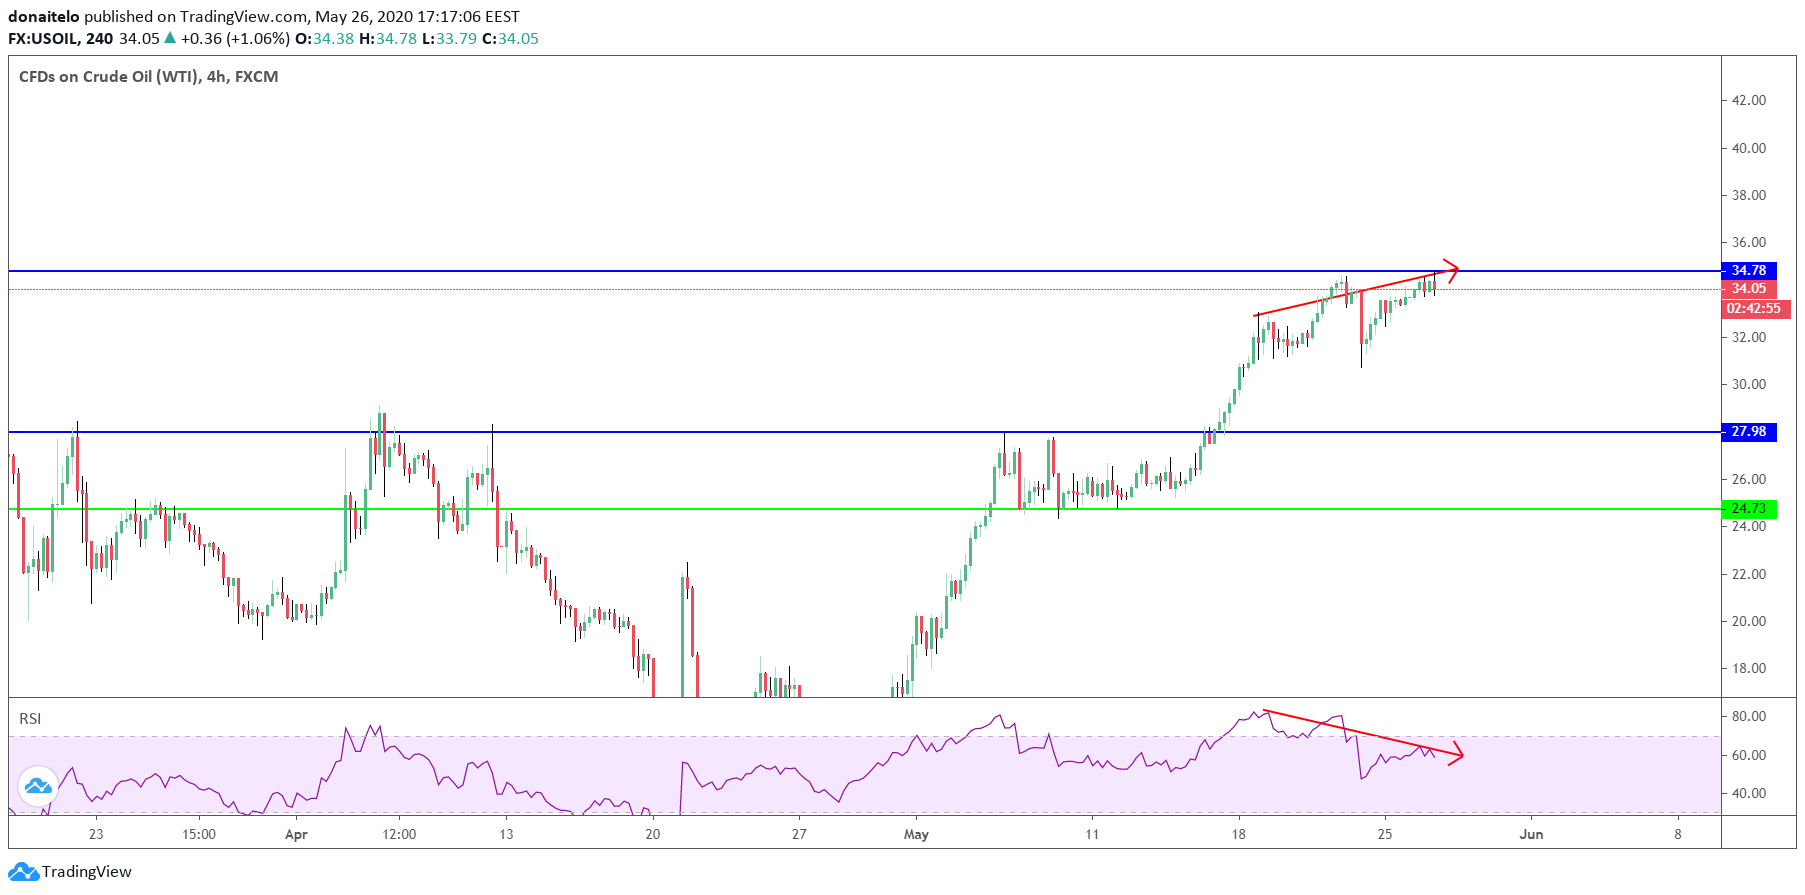The height and width of the screenshot is (895, 1805).
Task: Click the 18.00 price axis value
Action: click(x=1749, y=668)
